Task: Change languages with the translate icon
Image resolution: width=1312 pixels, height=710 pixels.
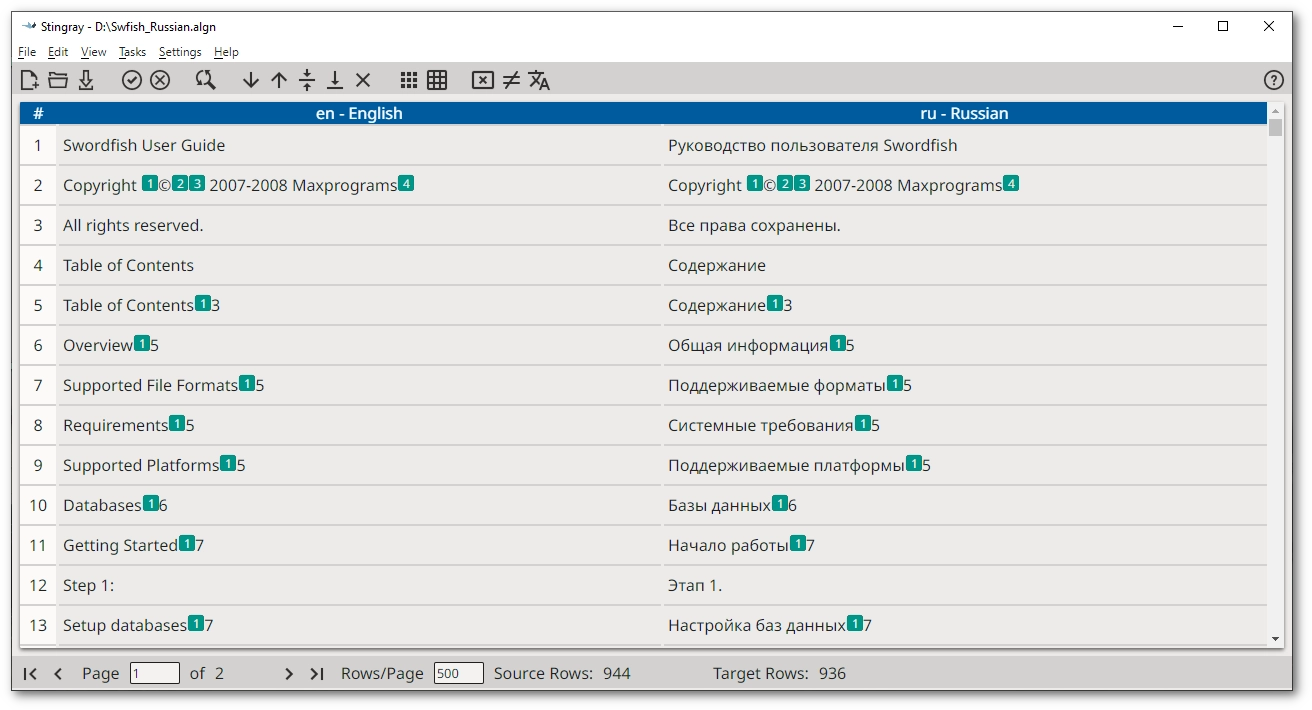Action: (539, 80)
